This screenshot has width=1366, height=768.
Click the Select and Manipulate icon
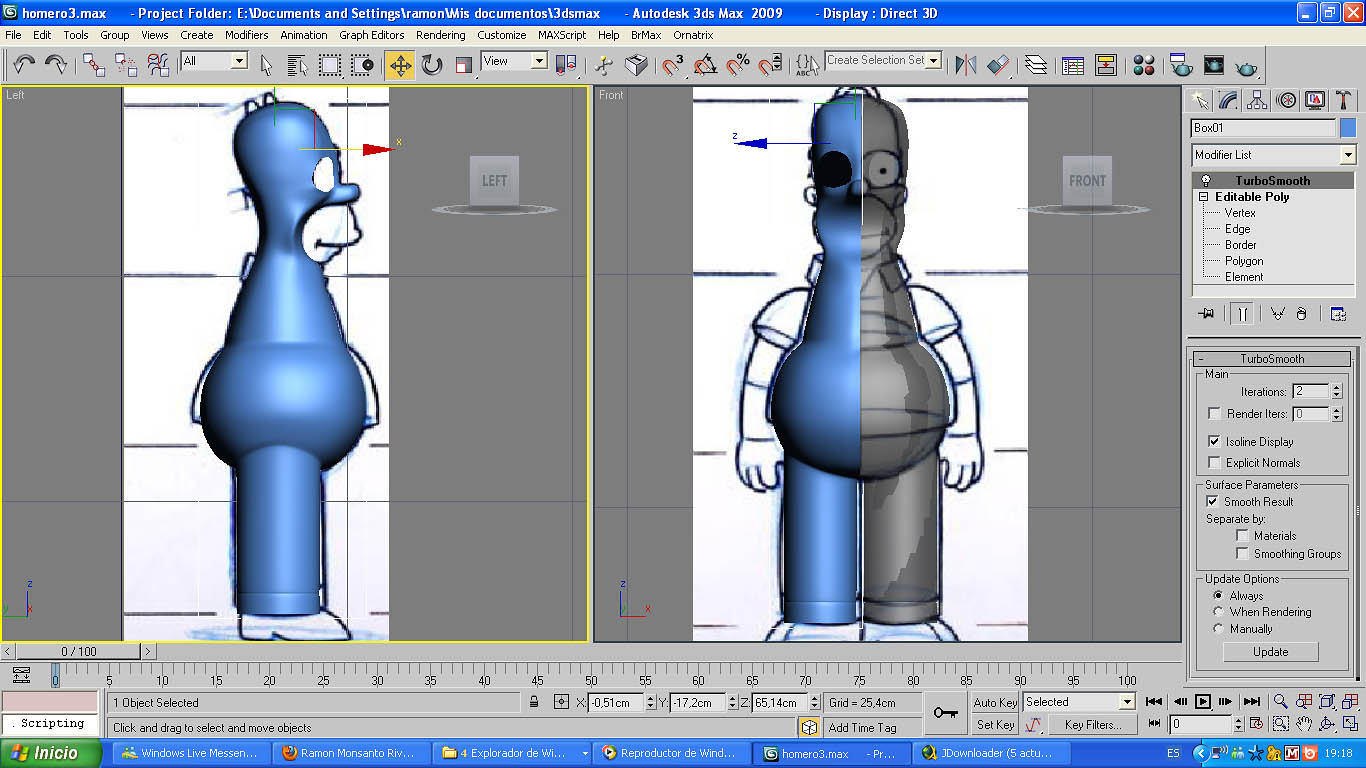(604, 65)
